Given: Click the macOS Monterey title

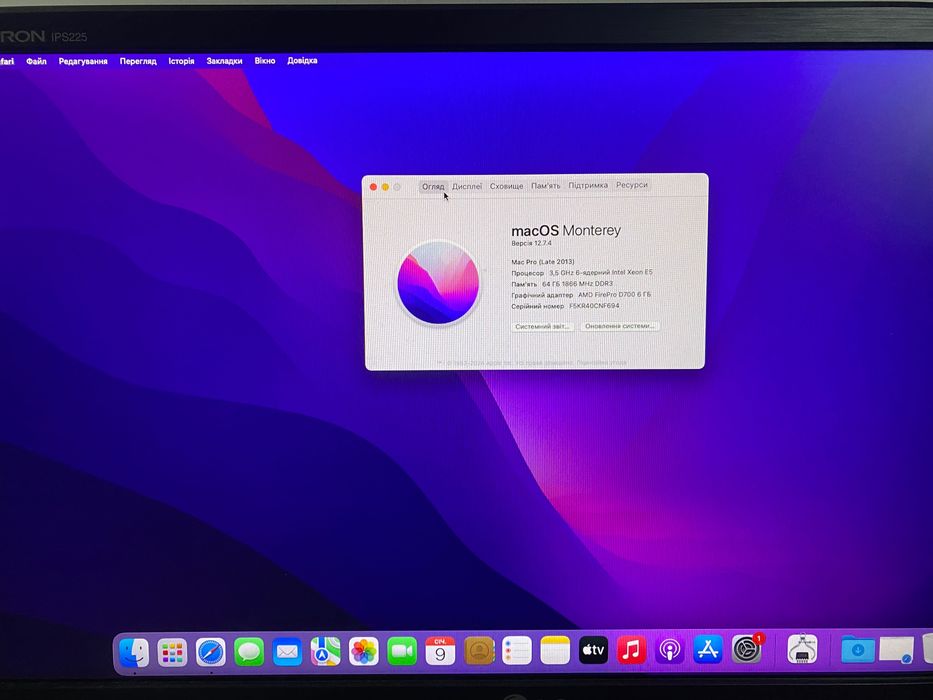Looking at the screenshot, I should tap(566, 230).
